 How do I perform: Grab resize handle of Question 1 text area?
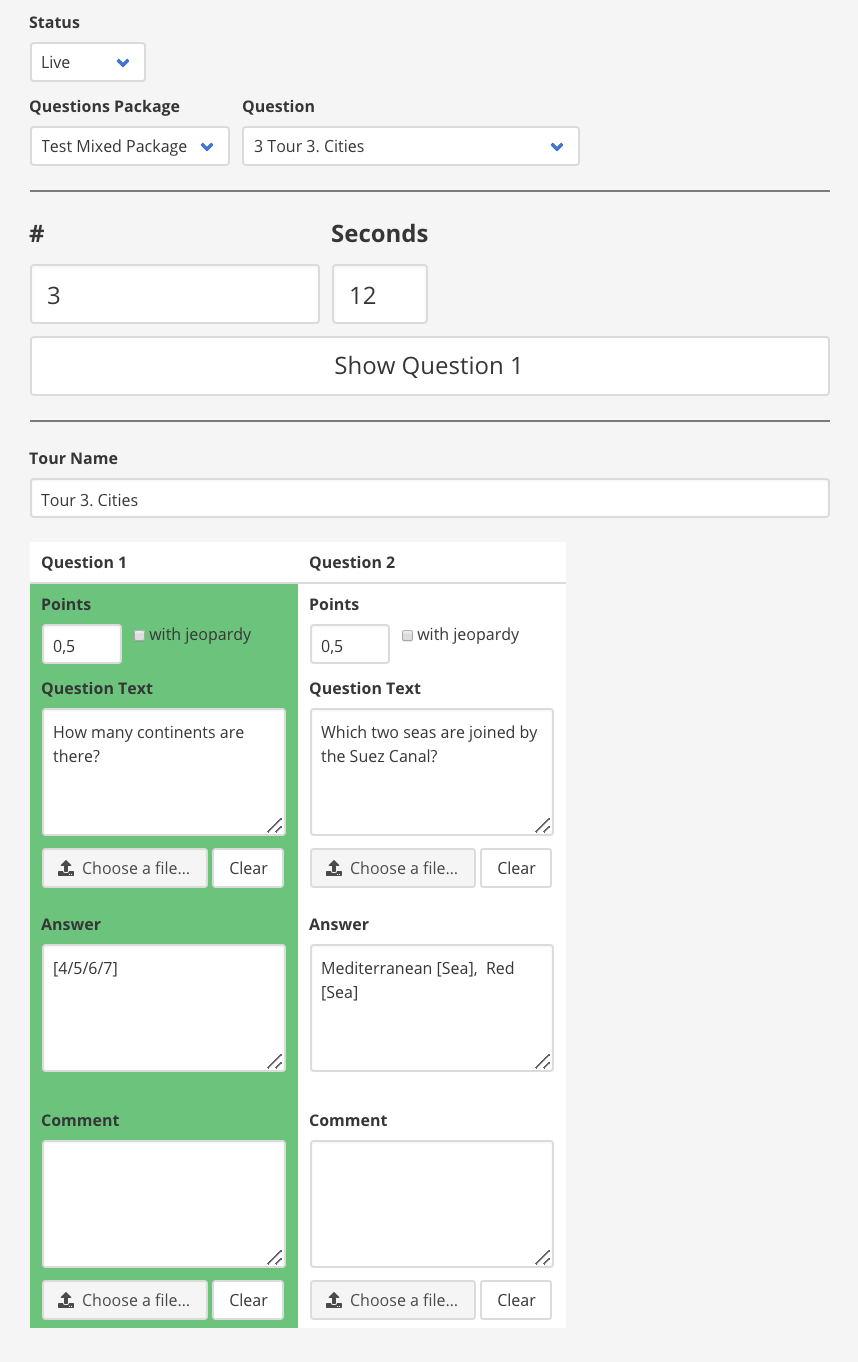click(274, 825)
